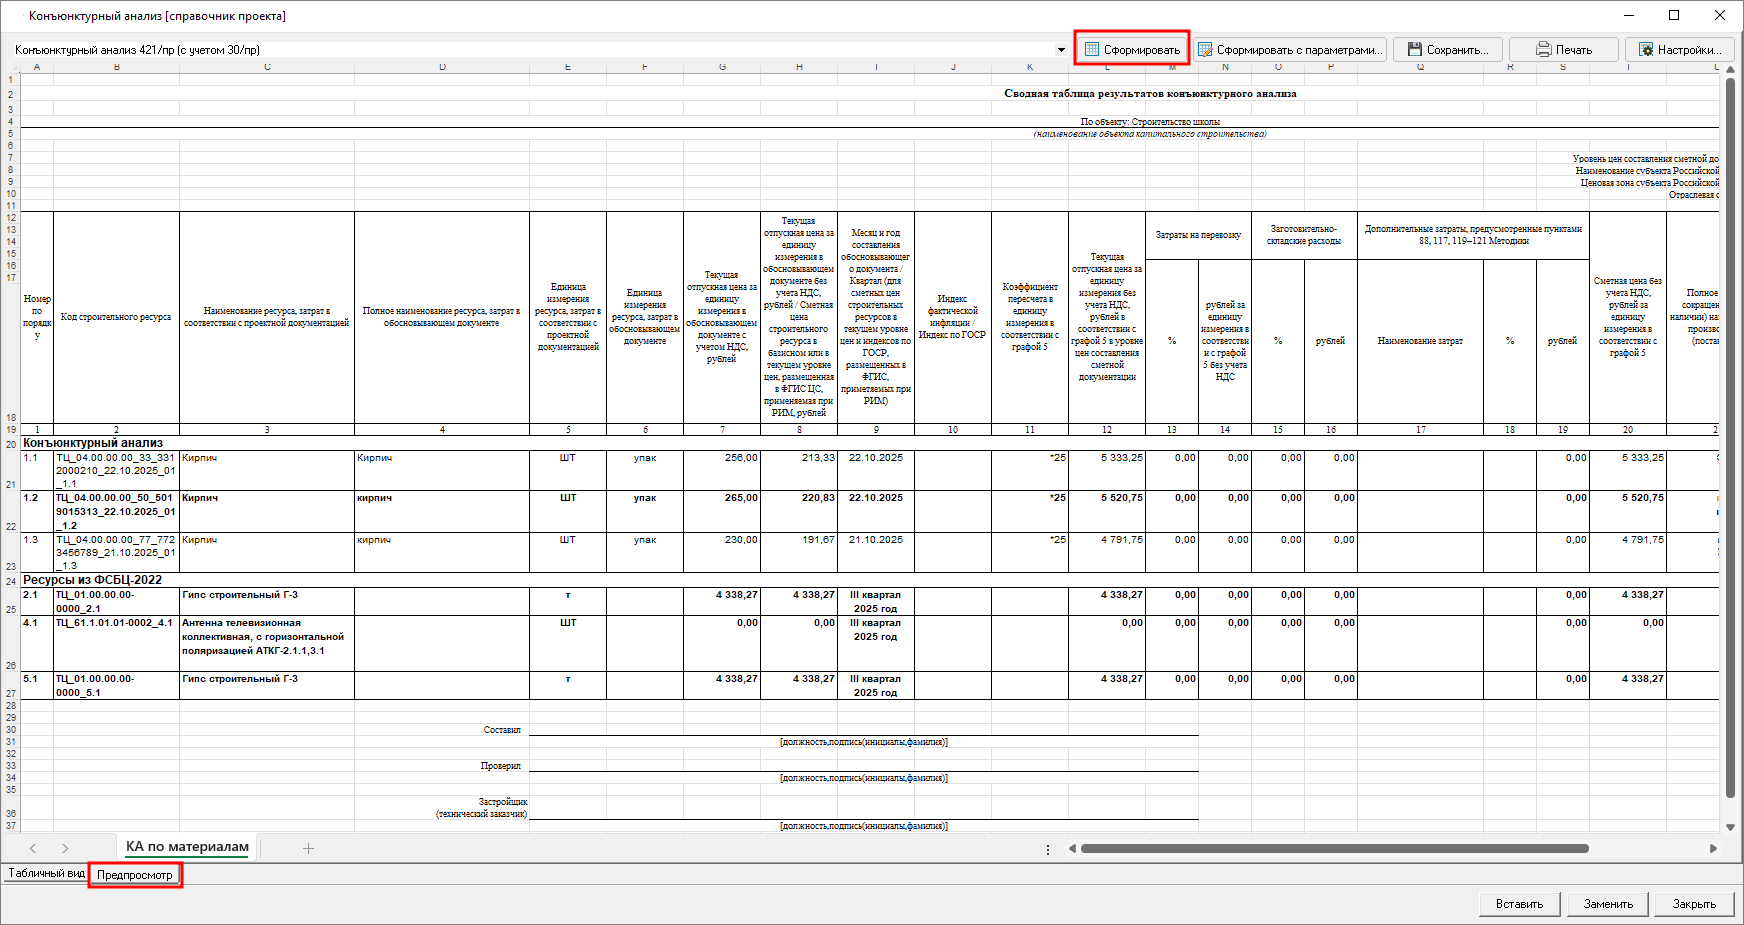The image size is (1744, 925).
Task: Click the next sheet navigation arrow
Action: [x=65, y=848]
